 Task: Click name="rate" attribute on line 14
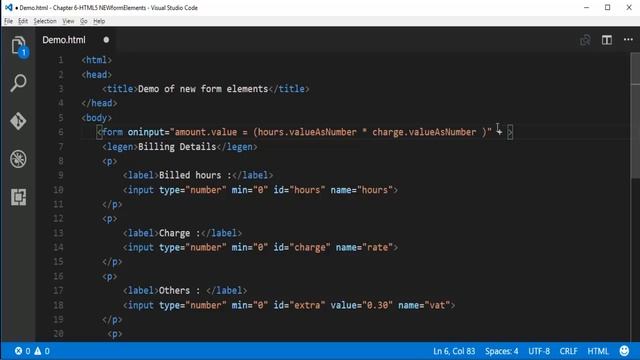[364, 247]
